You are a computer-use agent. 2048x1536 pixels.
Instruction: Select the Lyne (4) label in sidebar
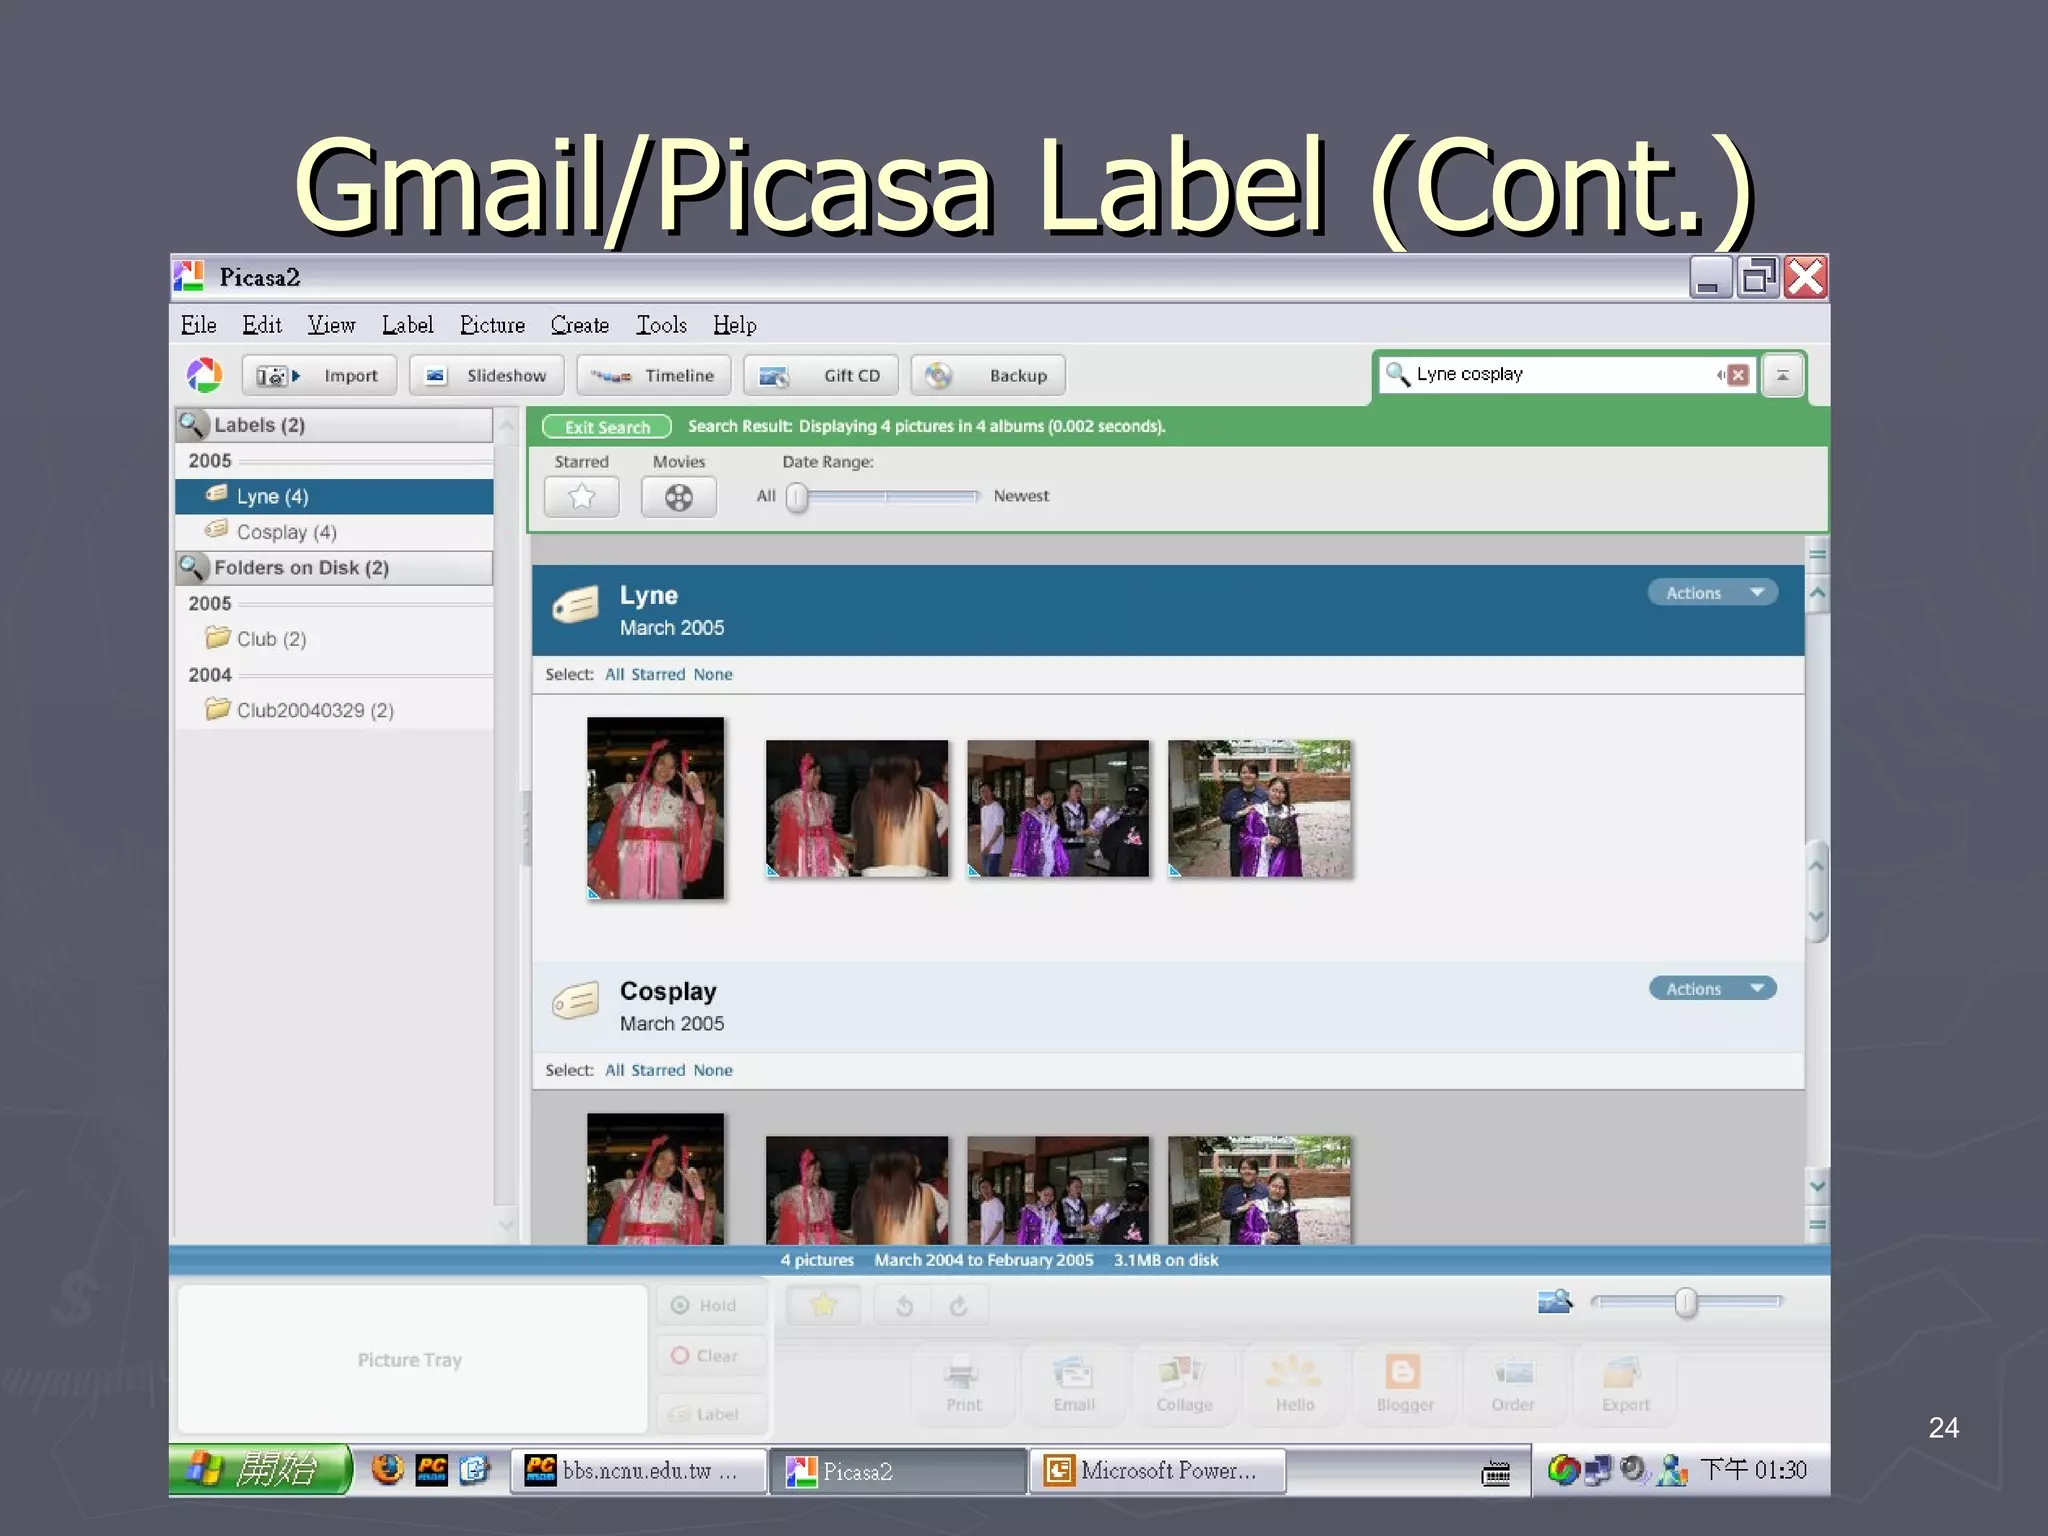pos(334,496)
